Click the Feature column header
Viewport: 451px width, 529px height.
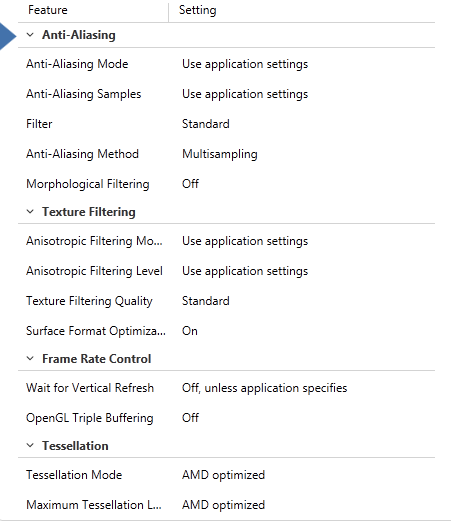coord(48,10)
